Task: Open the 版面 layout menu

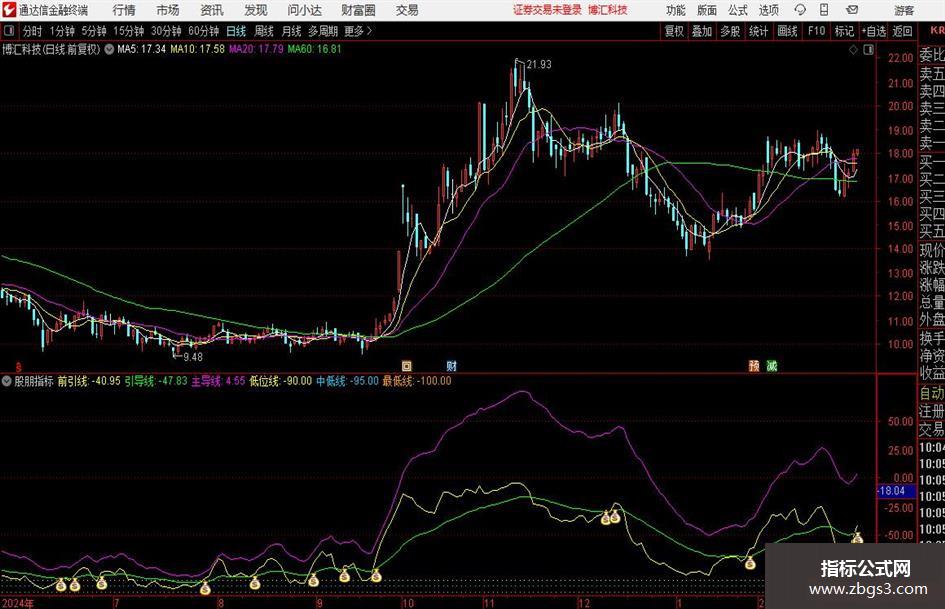Action: tap(706, 10)
